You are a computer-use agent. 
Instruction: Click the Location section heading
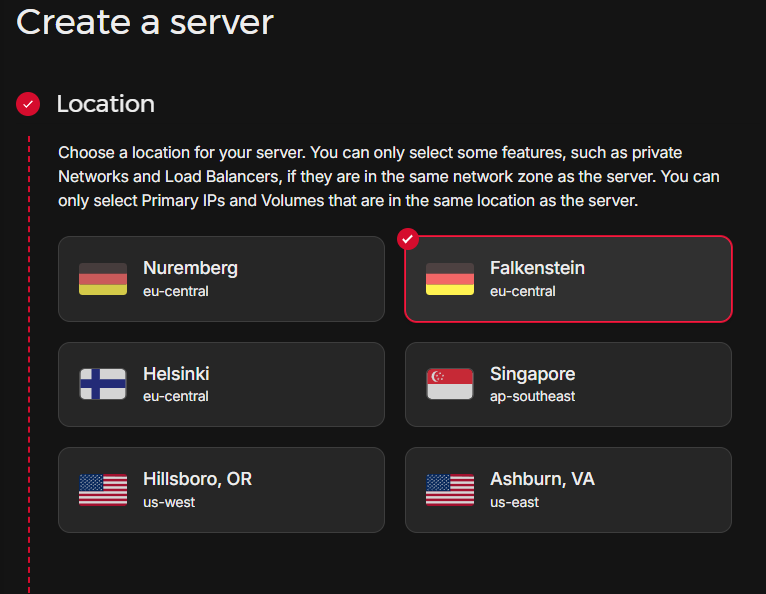(105, 104)
